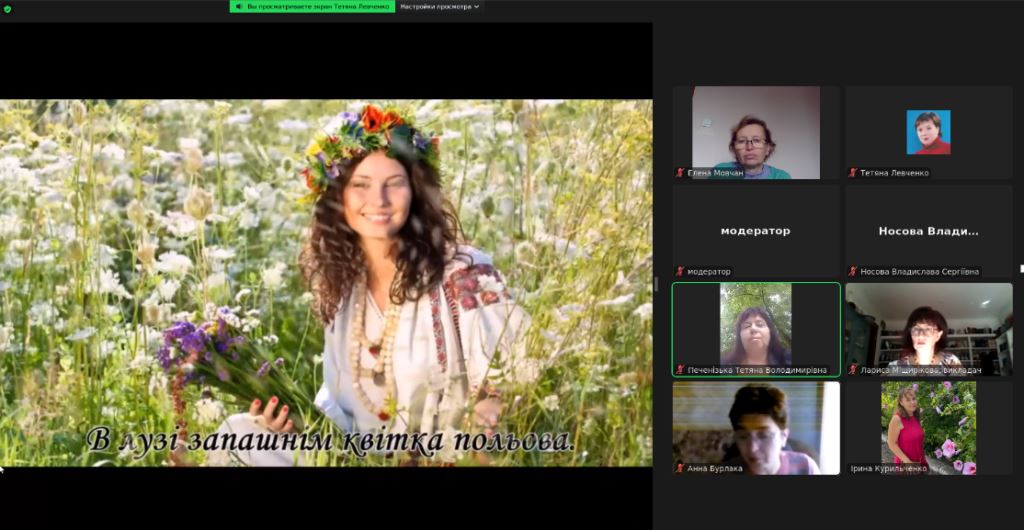Select Анна Бурлака video tile
Screen dimensions: 1024x530
(756, 428)
